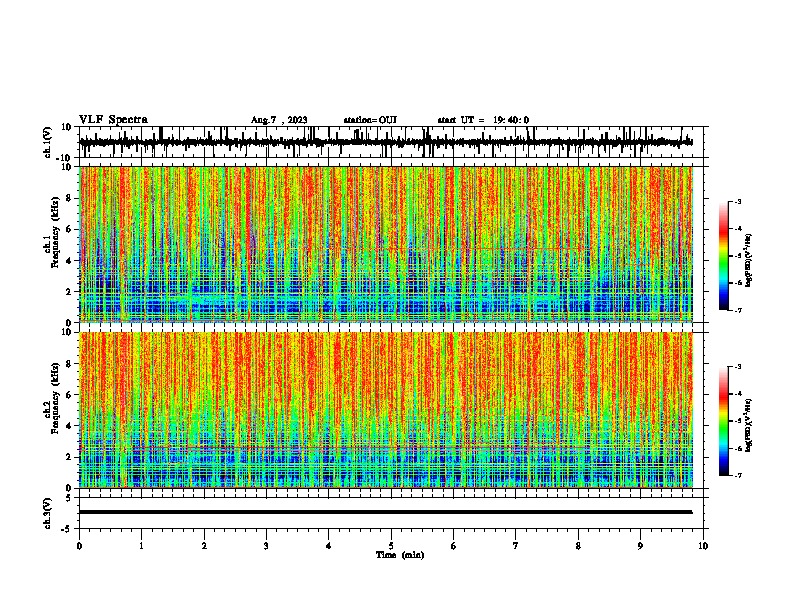Click the "VLF Spectra" plot title

[x=113, y=120]
